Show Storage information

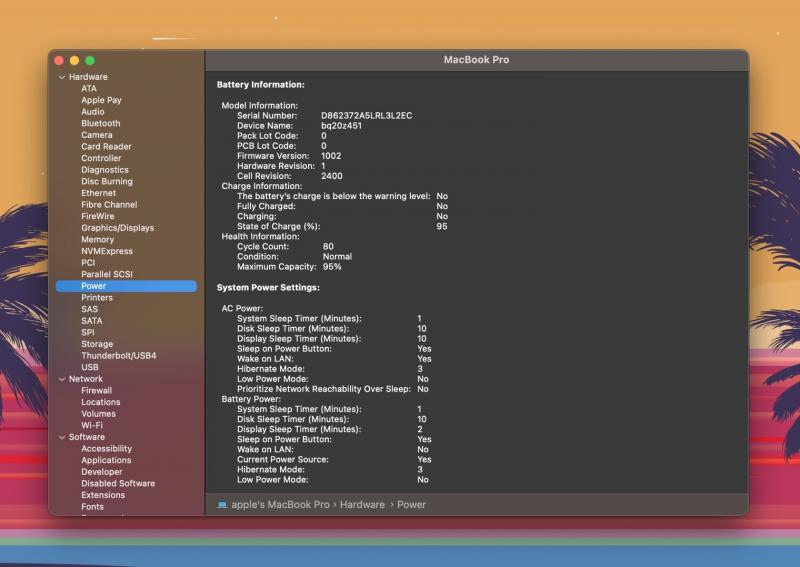(97, 344)
